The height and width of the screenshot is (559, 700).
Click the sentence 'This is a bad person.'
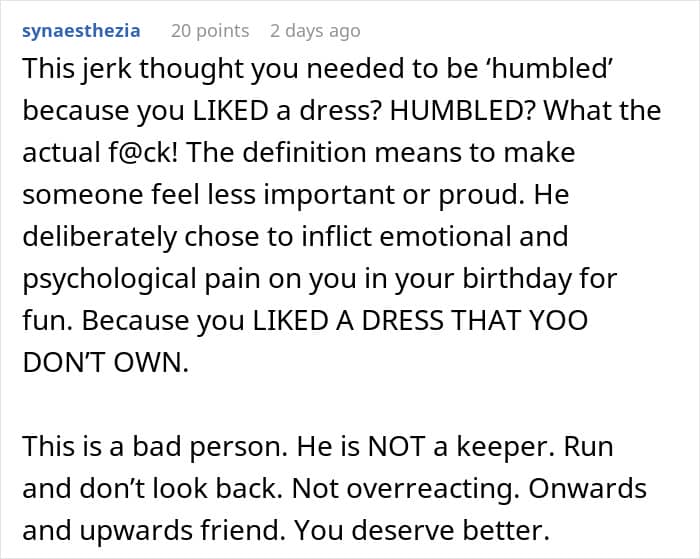pyautogui.click(x=155, y=447)
